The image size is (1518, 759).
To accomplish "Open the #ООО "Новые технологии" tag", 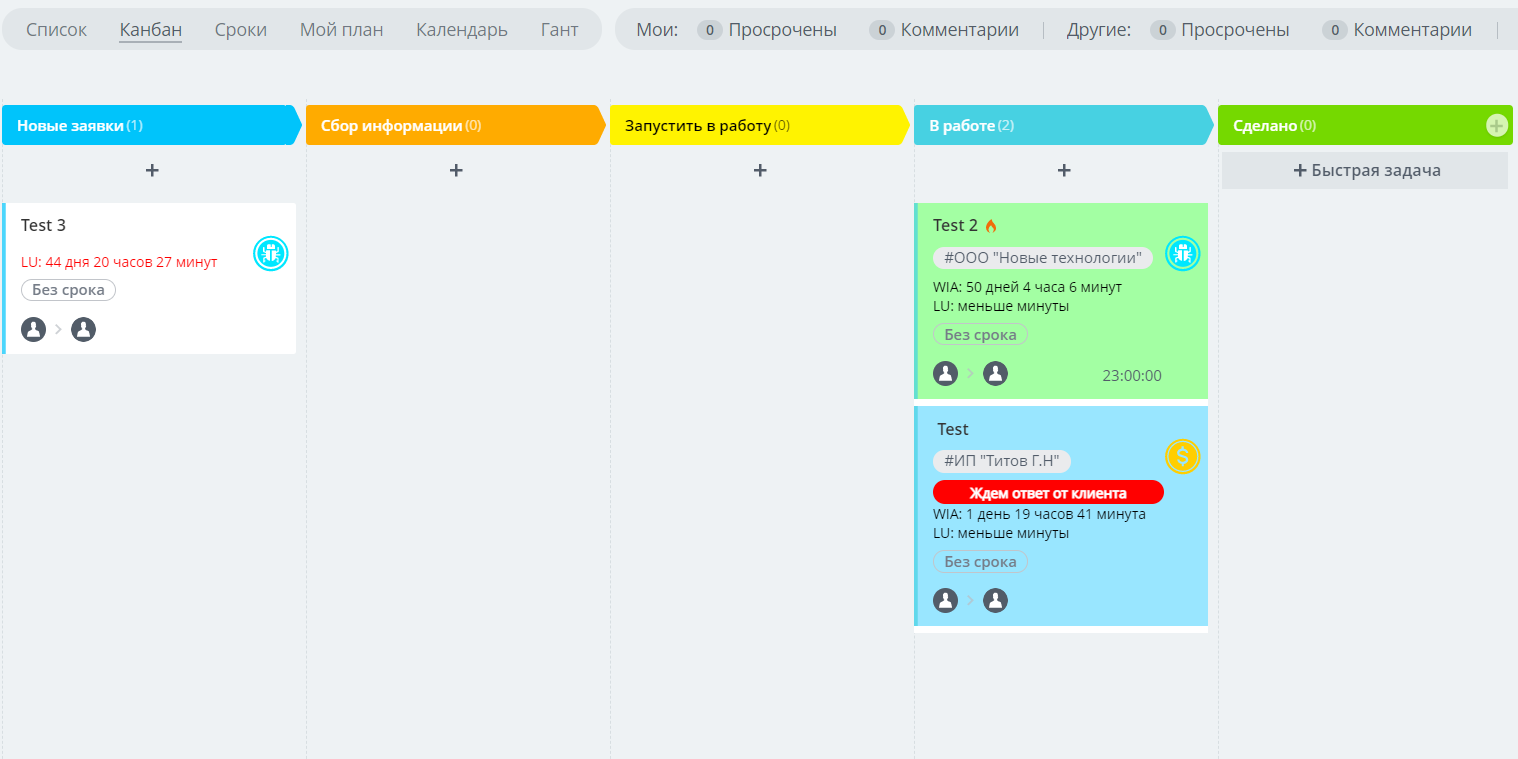I will click(x=1043, y=258).
